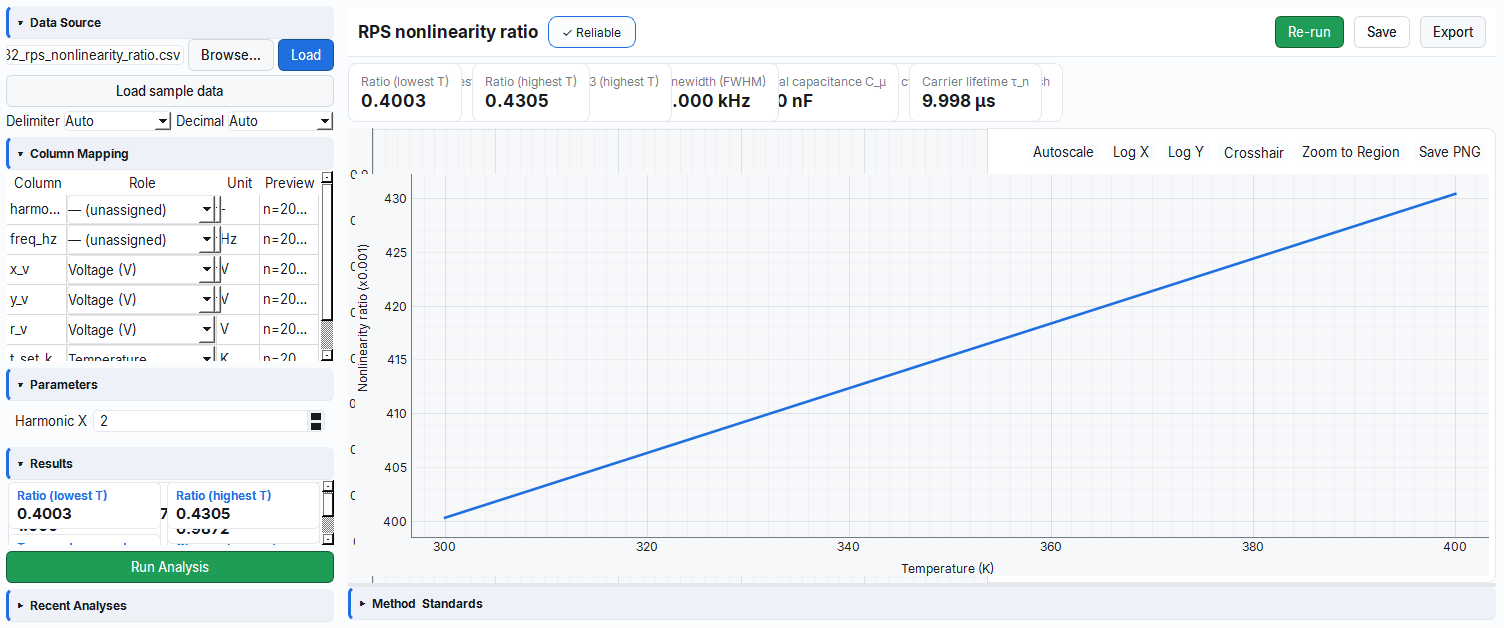The image size is (1504, 628).
Task: Click the 'Role' column header
Action: pyautogui.click(x=142, y=183)
